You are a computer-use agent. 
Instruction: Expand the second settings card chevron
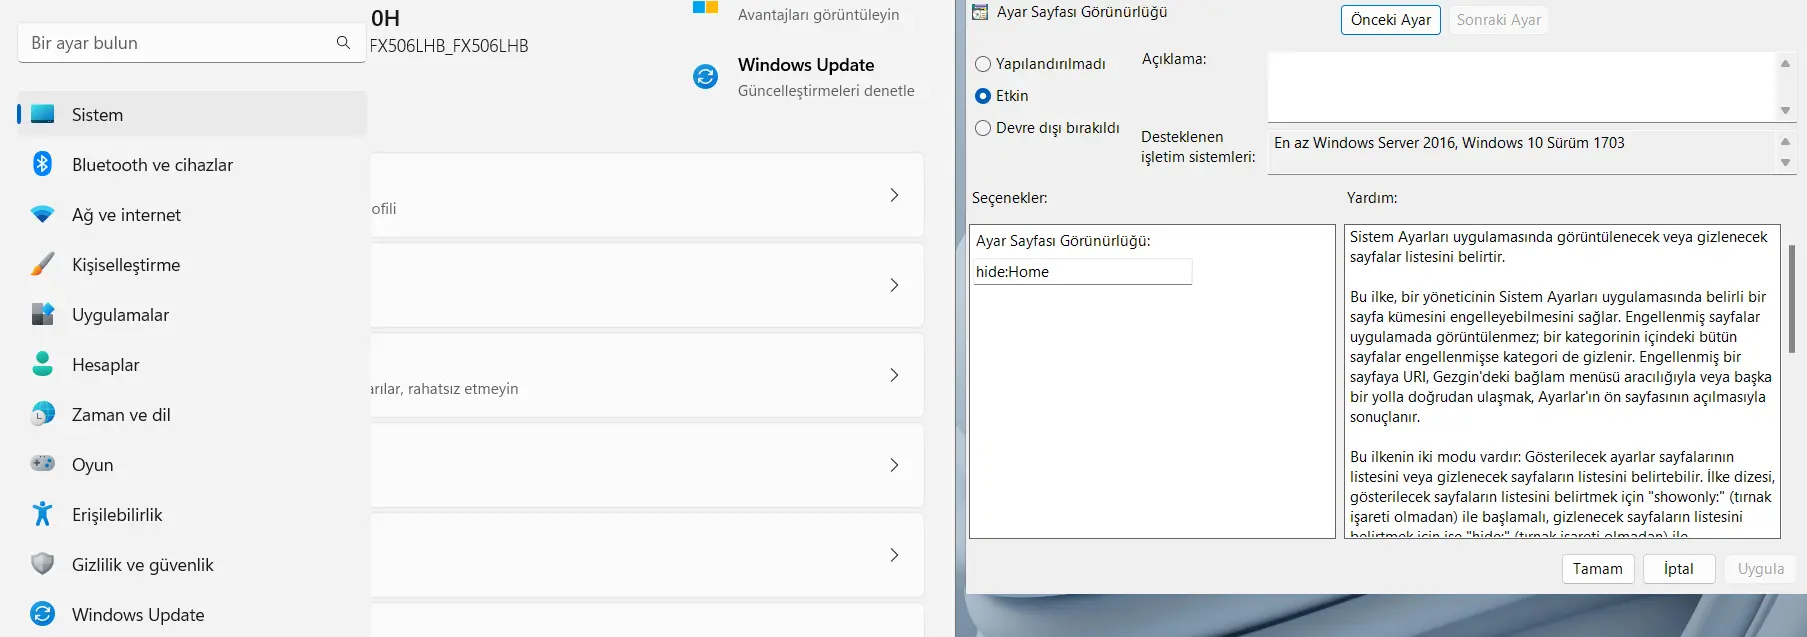coord(894,285)
